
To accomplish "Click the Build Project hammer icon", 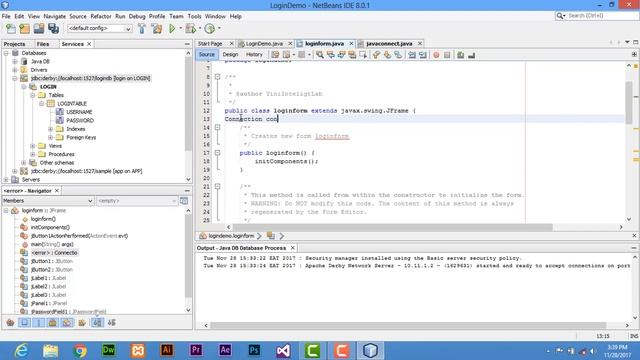I will pyautogui.click(x=142, y=29).
